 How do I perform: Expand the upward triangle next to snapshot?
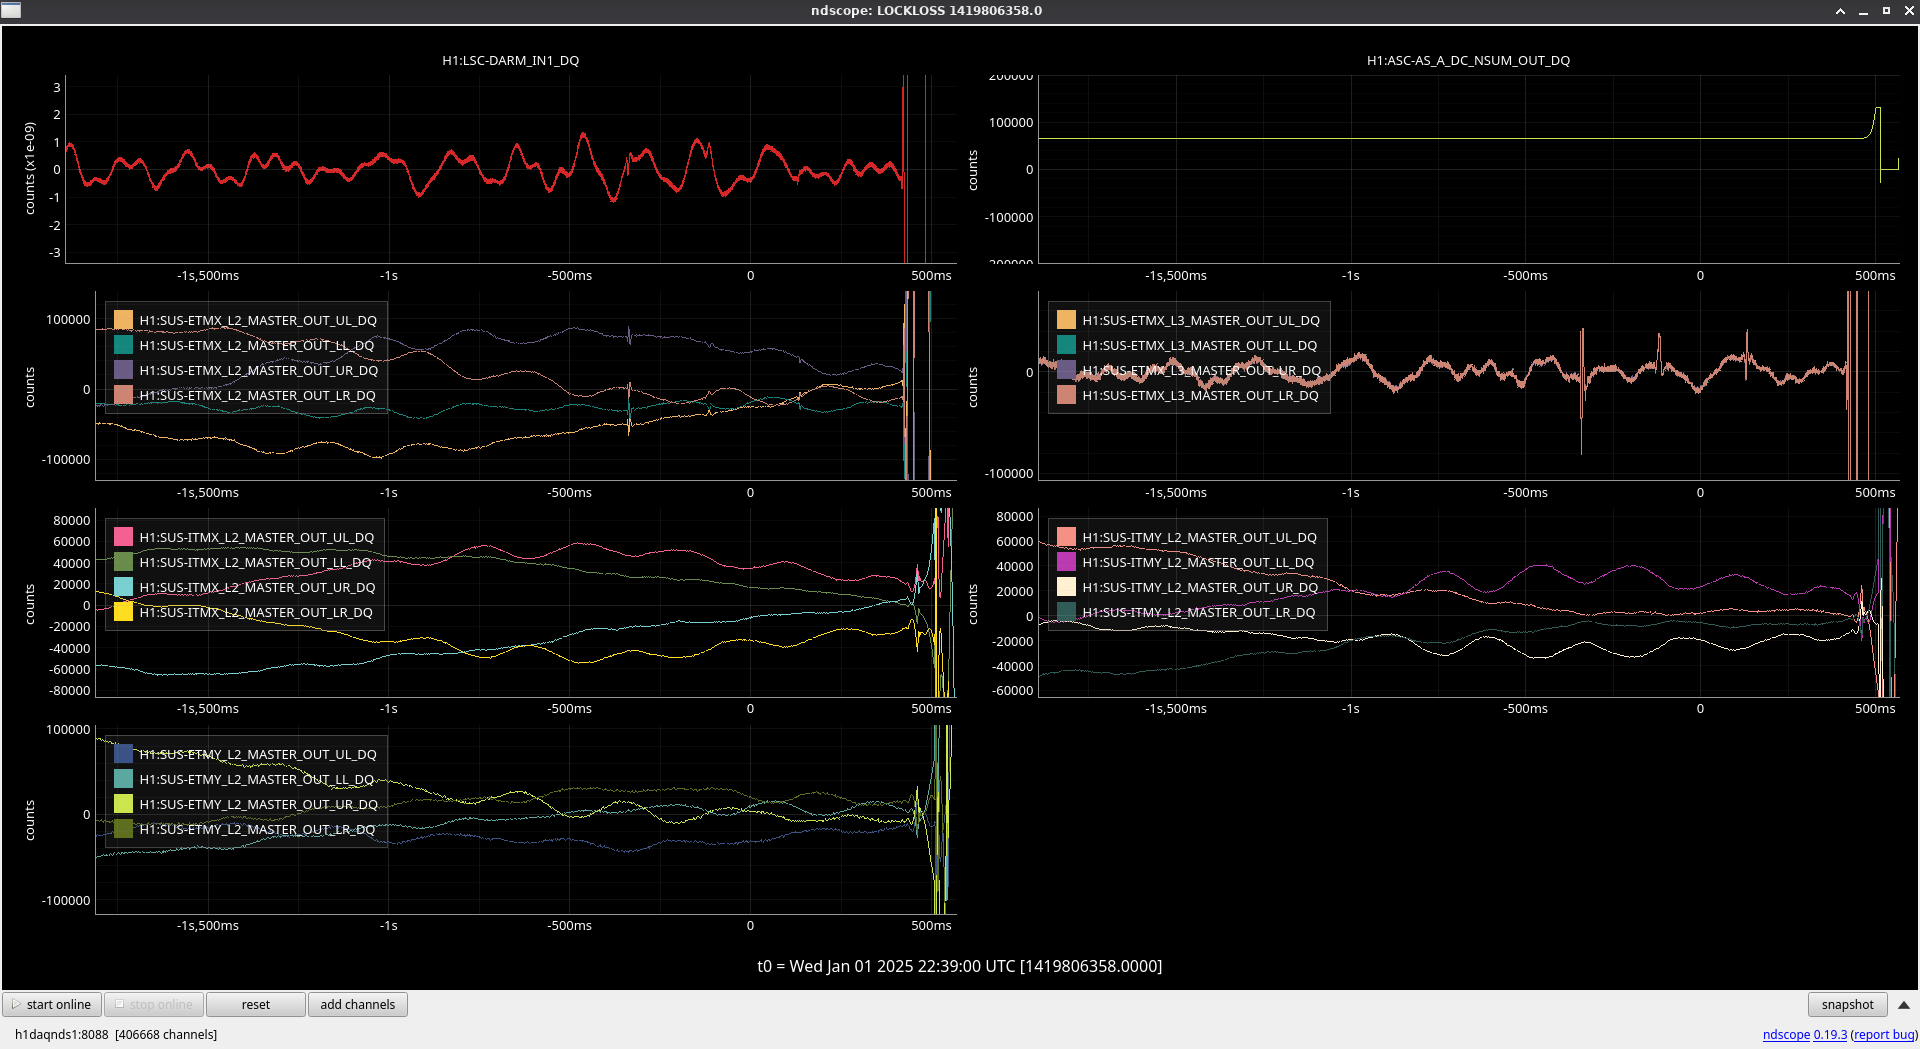tap(1904, 1005)
